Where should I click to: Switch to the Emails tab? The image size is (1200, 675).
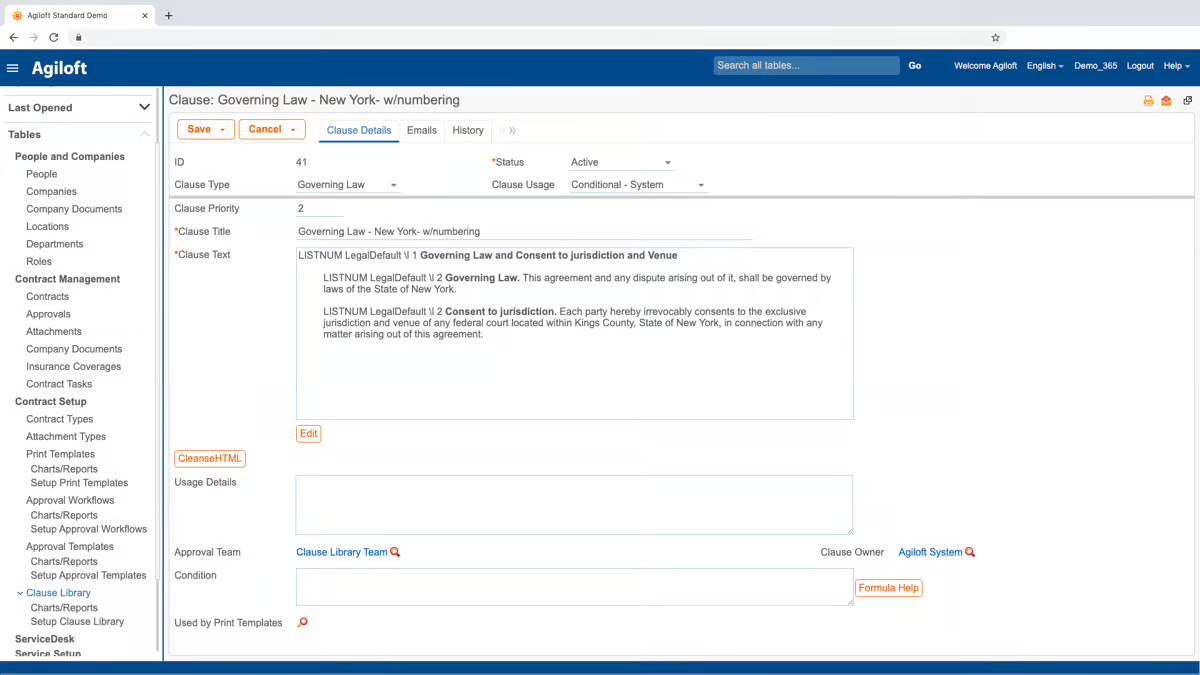(421, 130)
